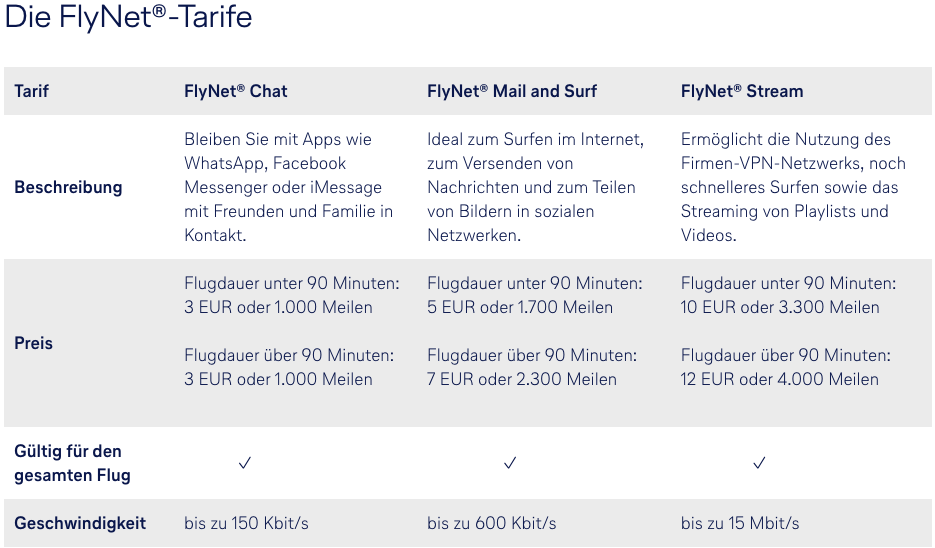Click the checkmark under FlyNet Mail and Surf
This screenshot has height=548, width=935.
[510, 463]
